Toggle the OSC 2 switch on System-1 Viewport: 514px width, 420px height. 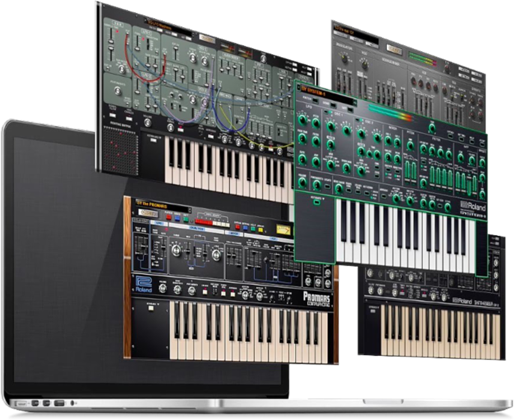359,120
